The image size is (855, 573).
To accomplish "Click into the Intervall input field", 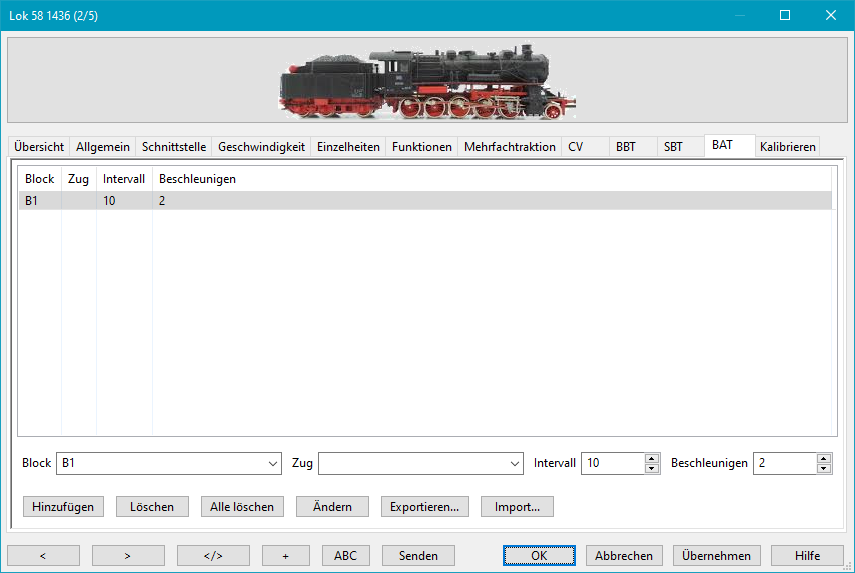I will [612, 464].
